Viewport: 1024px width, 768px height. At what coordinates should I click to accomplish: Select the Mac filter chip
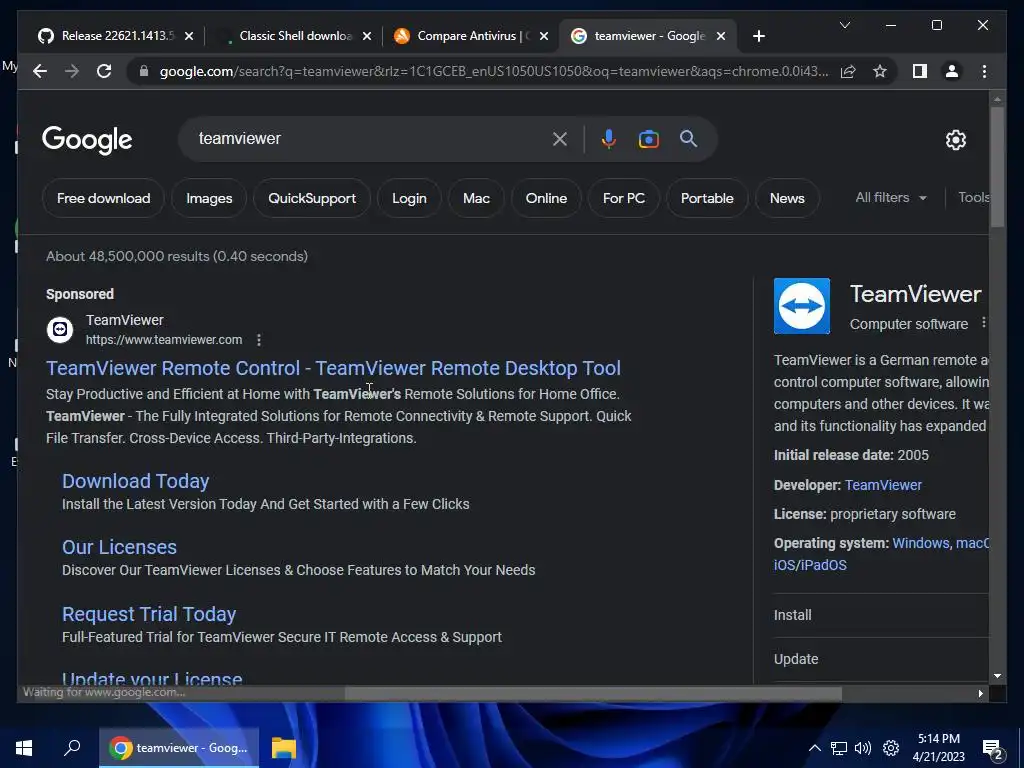pyautogui.click(x=476, y=199)
